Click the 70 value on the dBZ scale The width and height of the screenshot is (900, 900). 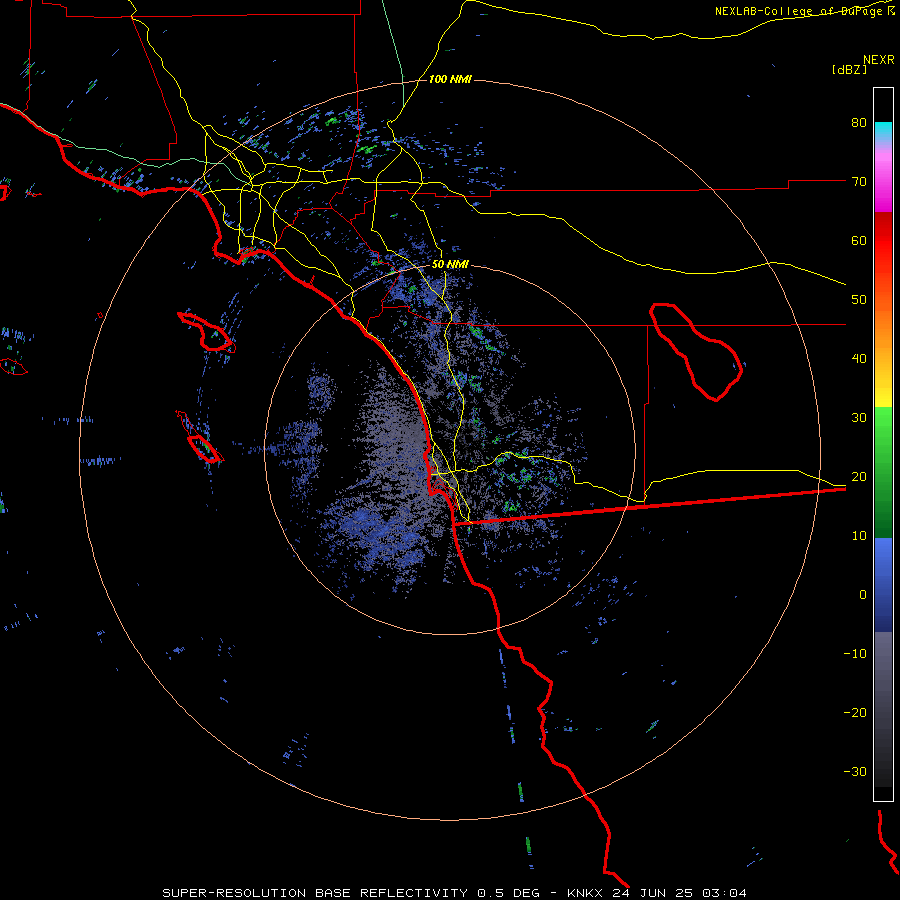[859, 181]
